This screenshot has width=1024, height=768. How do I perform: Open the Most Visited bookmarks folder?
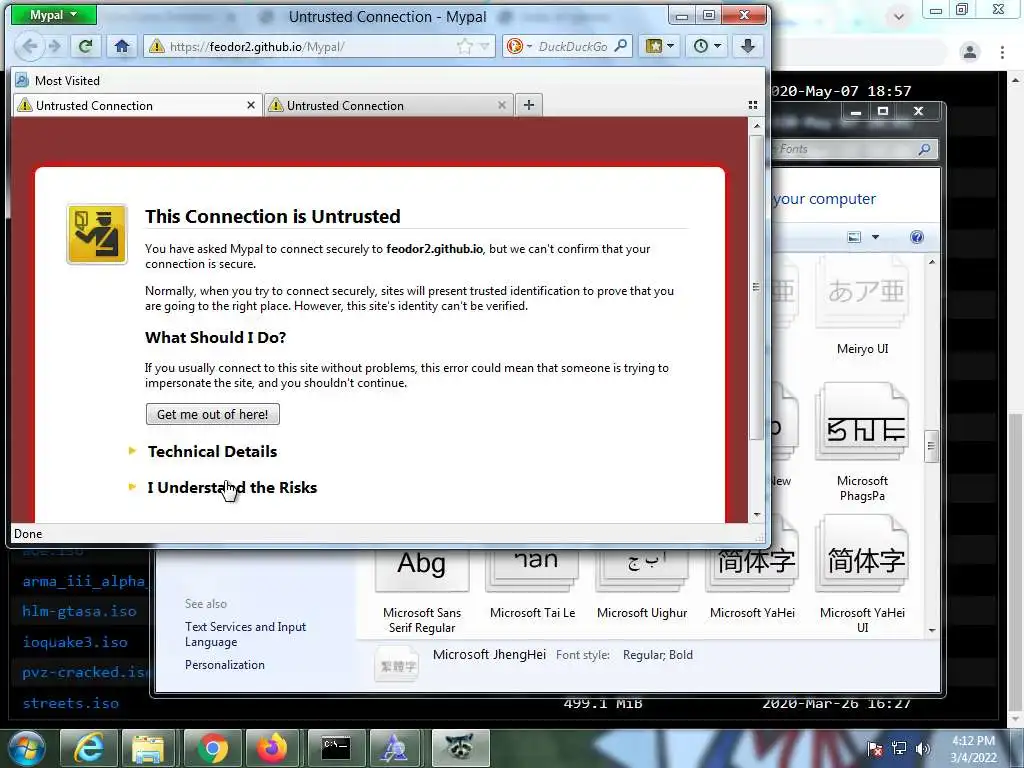(x=57, y=80)
